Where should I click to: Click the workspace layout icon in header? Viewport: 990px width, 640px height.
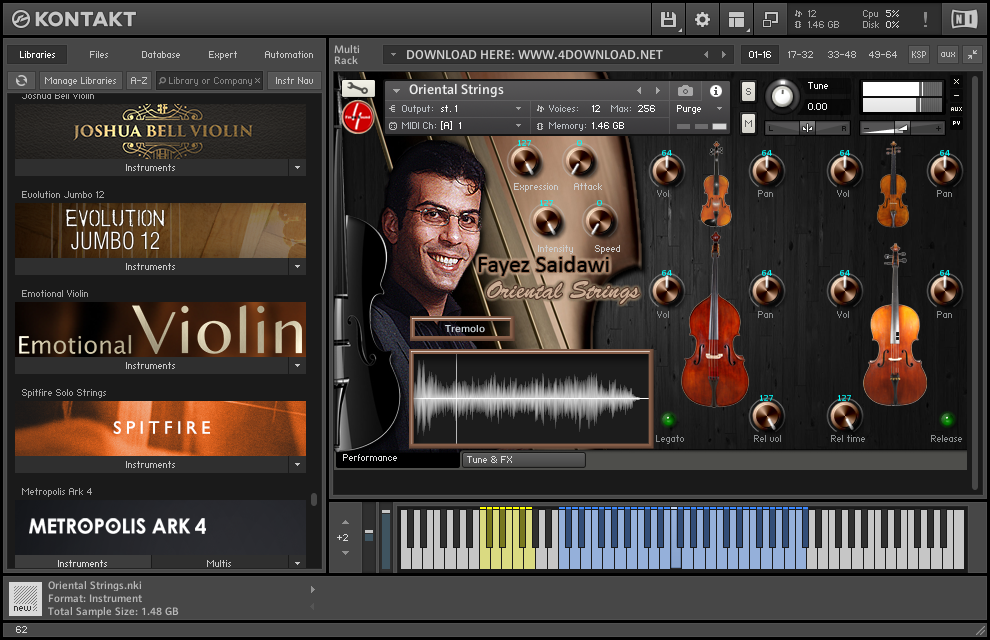point(736,19)
